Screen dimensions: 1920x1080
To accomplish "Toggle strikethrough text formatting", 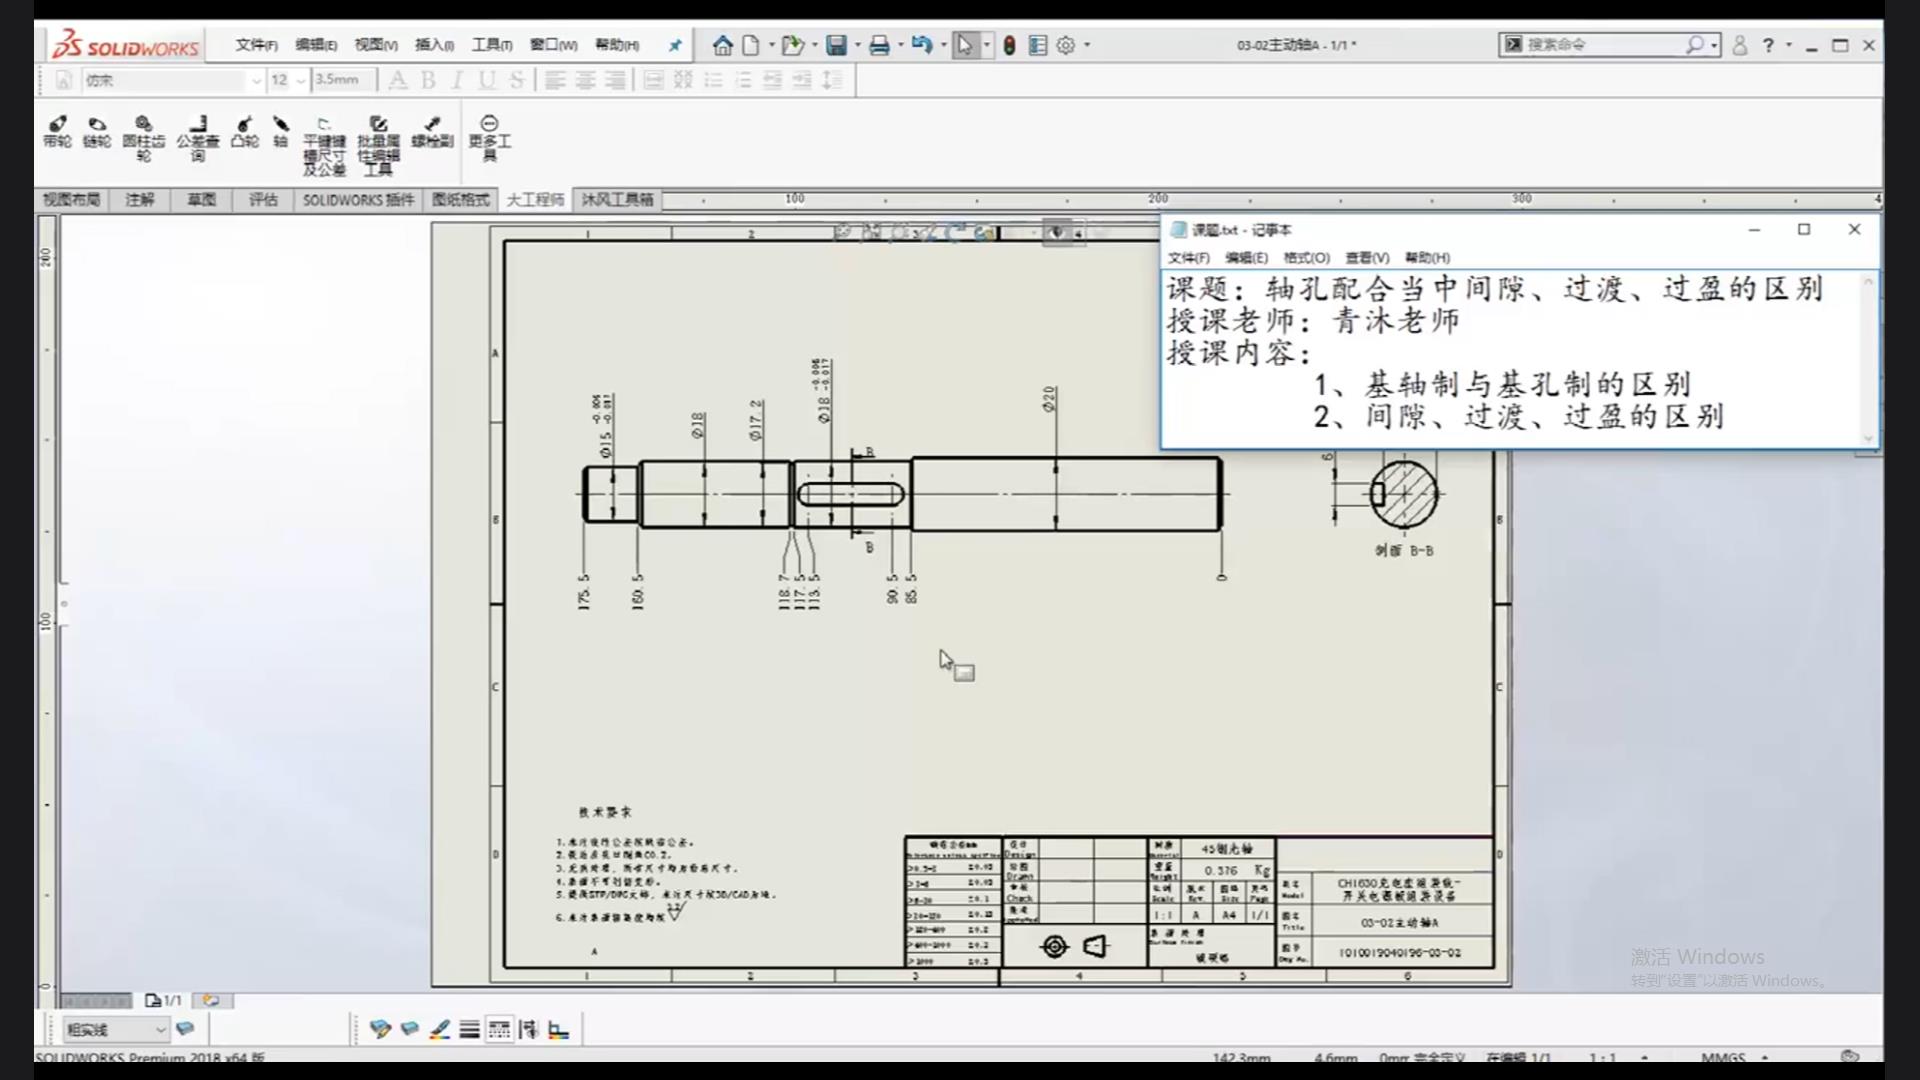I will (517, 80).
